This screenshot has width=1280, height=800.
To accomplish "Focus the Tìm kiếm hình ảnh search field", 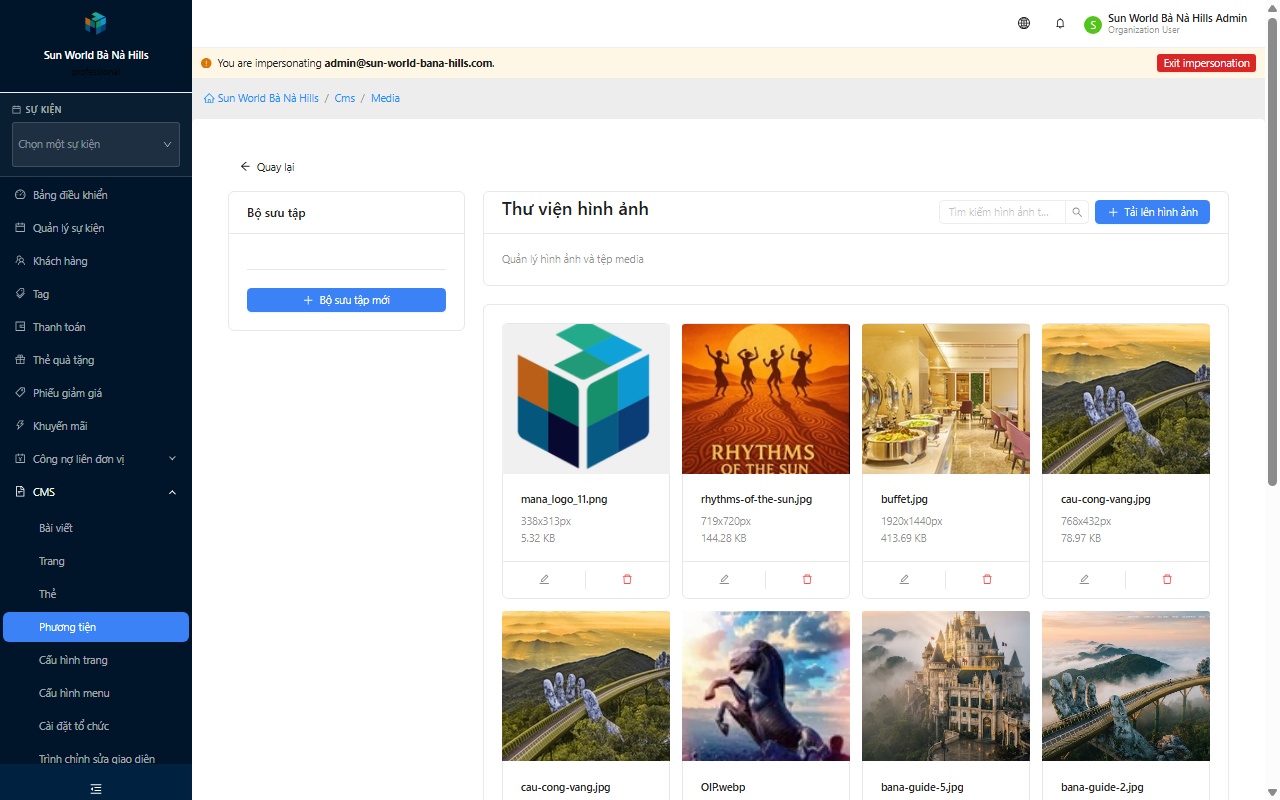I will 1002,212.
